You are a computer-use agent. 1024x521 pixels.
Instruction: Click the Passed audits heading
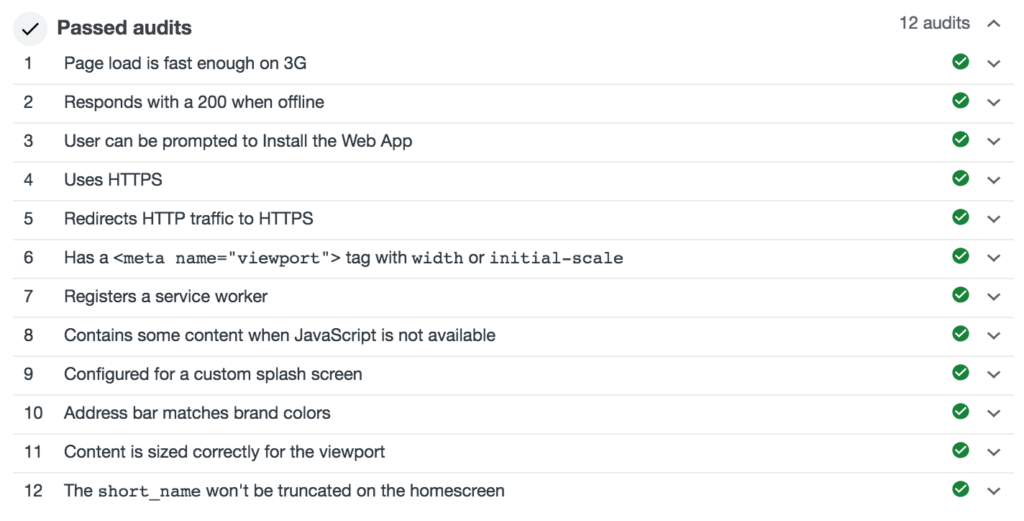click(124, 28)
